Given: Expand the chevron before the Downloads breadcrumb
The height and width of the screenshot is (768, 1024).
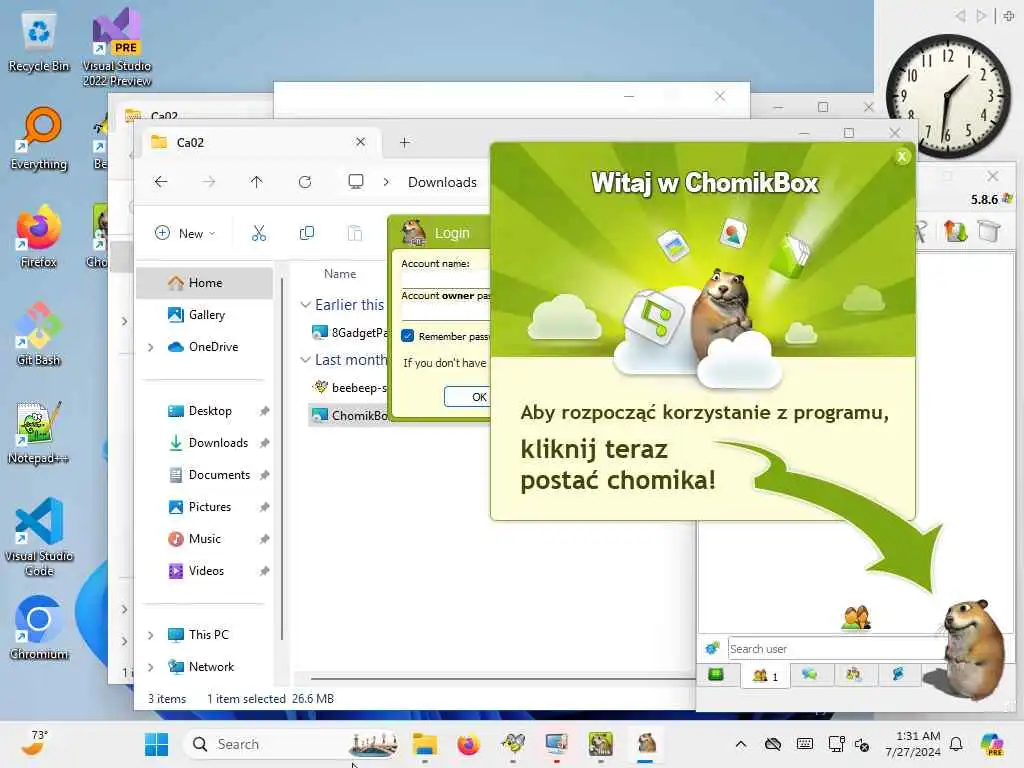Looking at the screenshot, I should 386,182.
